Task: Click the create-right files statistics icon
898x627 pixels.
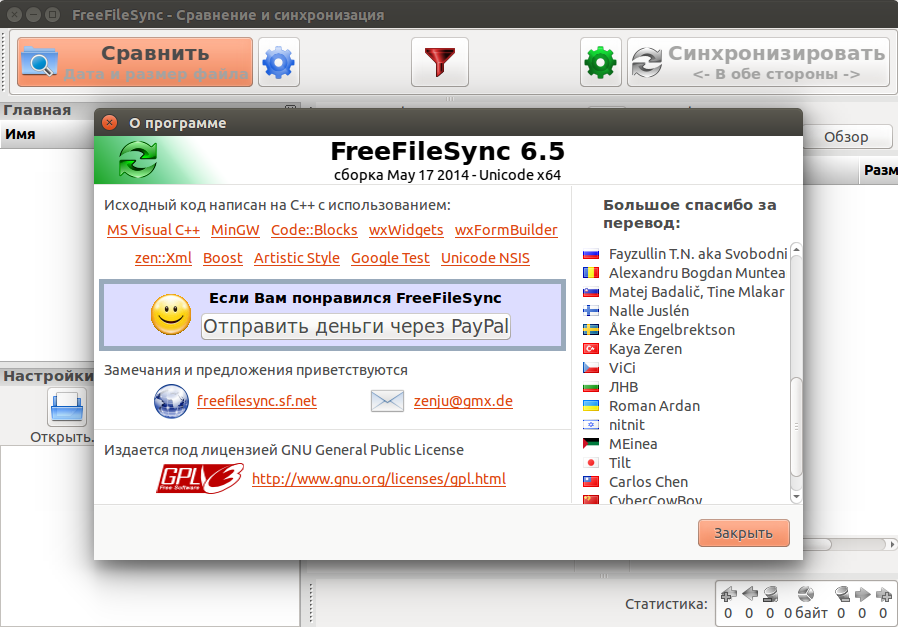Action: click(883, 594)
